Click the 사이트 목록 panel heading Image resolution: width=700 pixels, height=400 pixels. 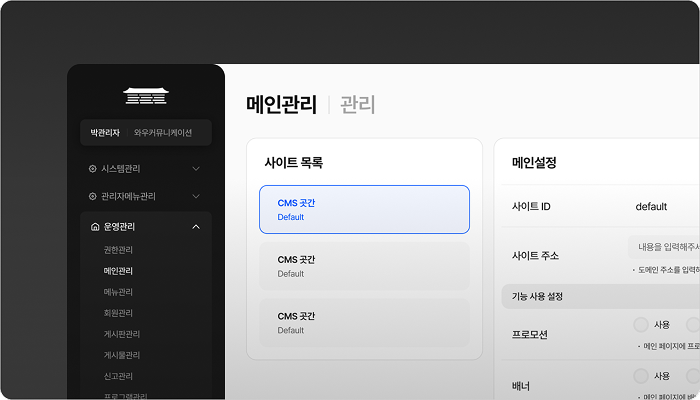[294, 162]
